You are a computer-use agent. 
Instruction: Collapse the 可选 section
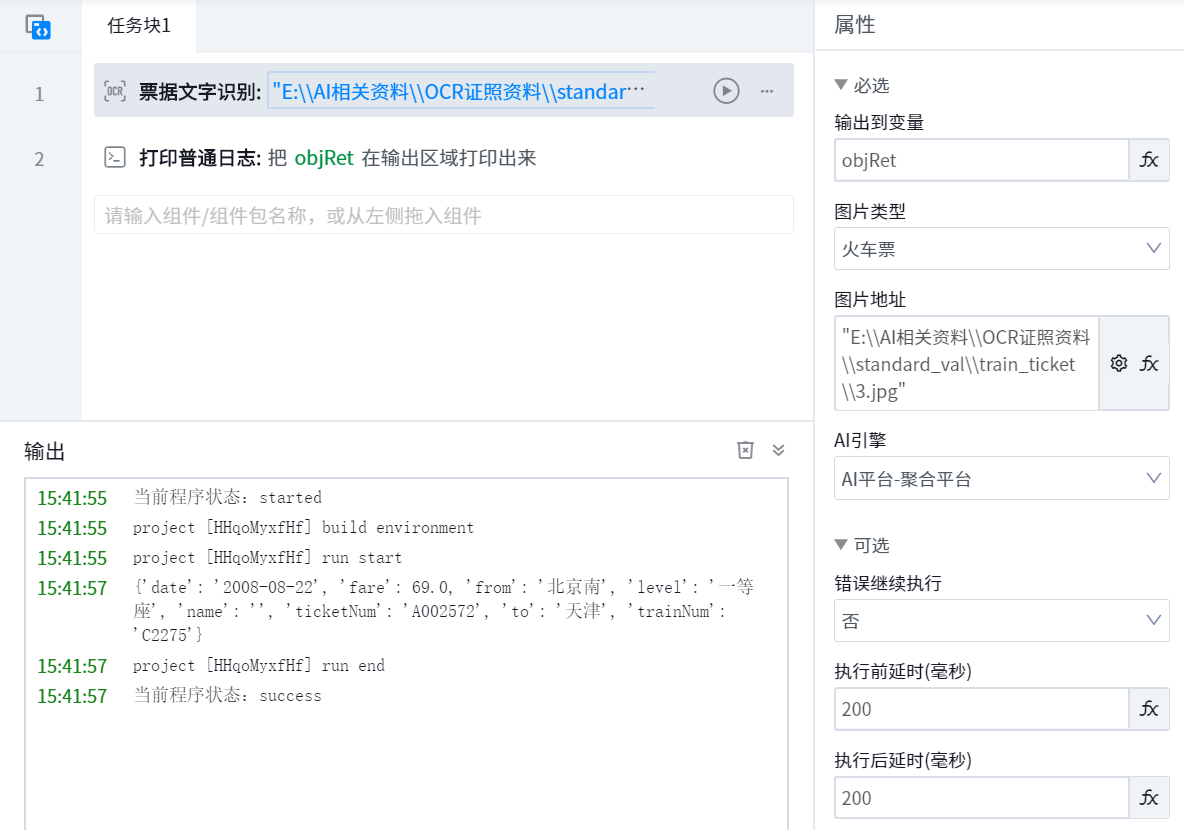(x=841, y=545)
